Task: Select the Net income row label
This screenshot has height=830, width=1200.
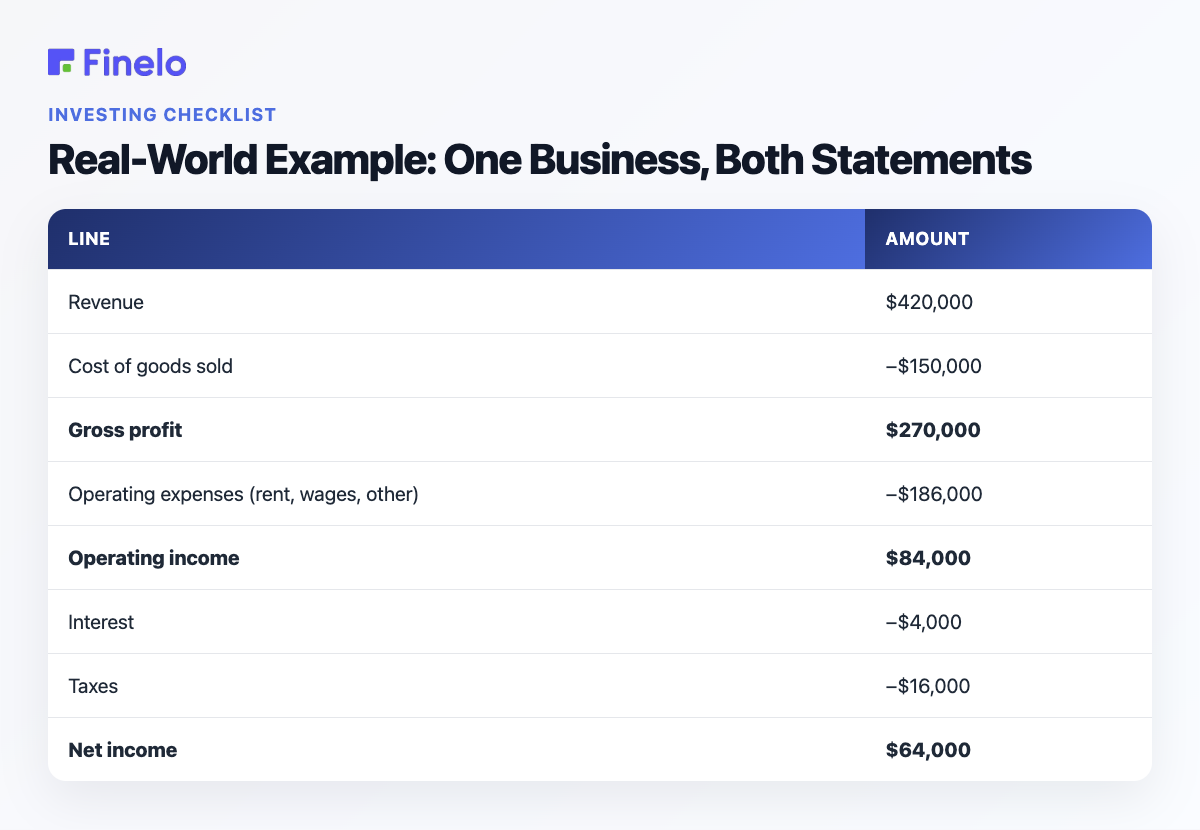Action: [x=122, y=750]
